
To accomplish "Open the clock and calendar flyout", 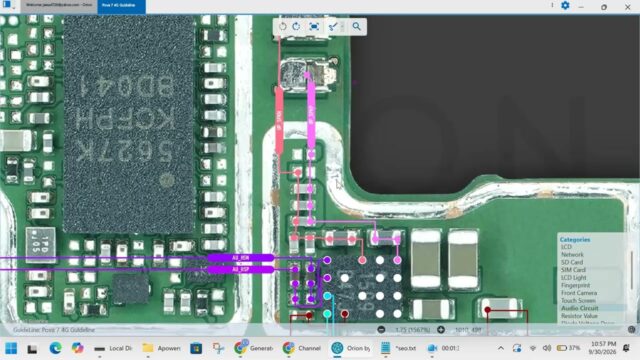I will [x=602, y=348].
